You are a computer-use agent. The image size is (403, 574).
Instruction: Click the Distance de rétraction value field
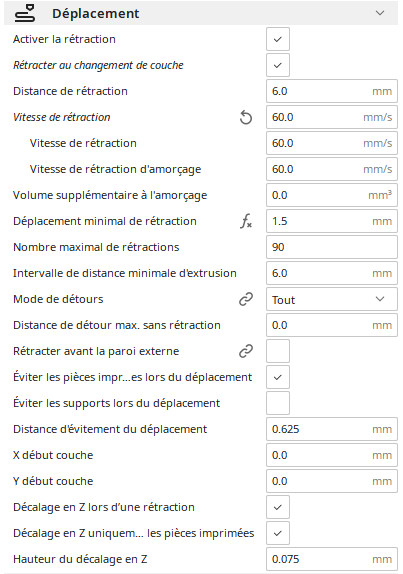[x=332, y=91]
